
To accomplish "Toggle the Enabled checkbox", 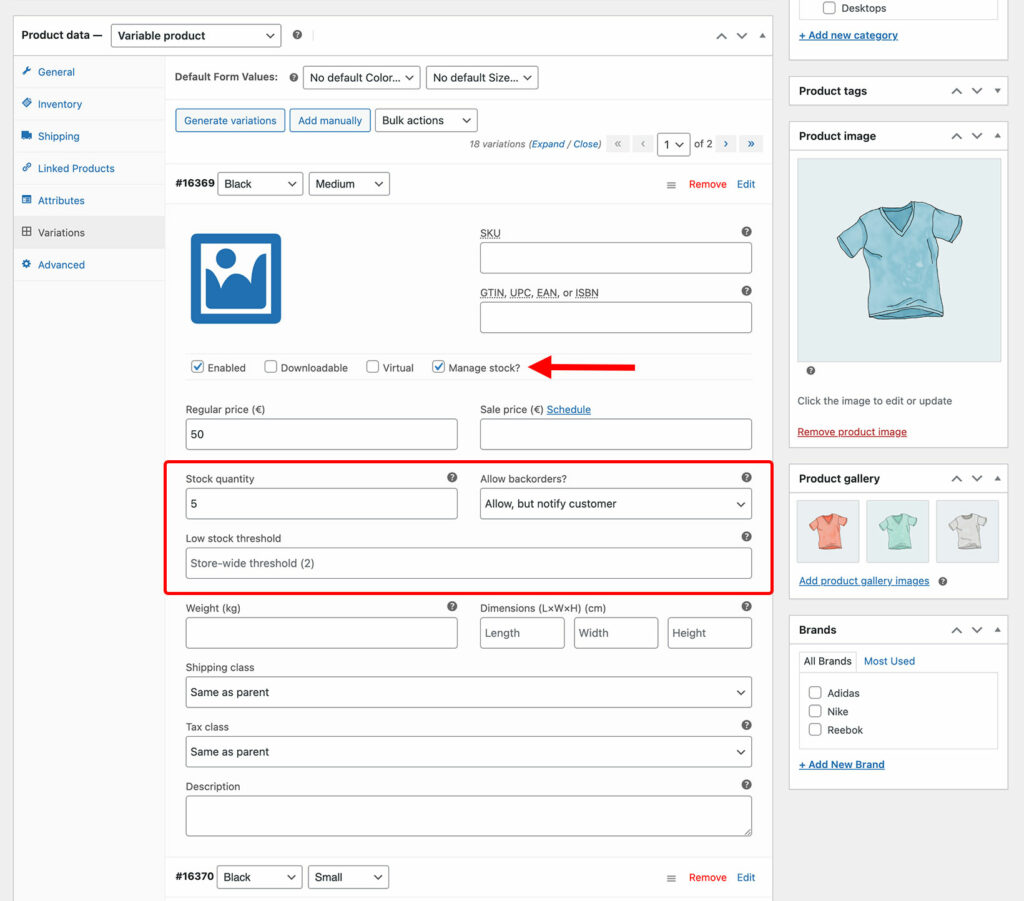I will [197, 367].
